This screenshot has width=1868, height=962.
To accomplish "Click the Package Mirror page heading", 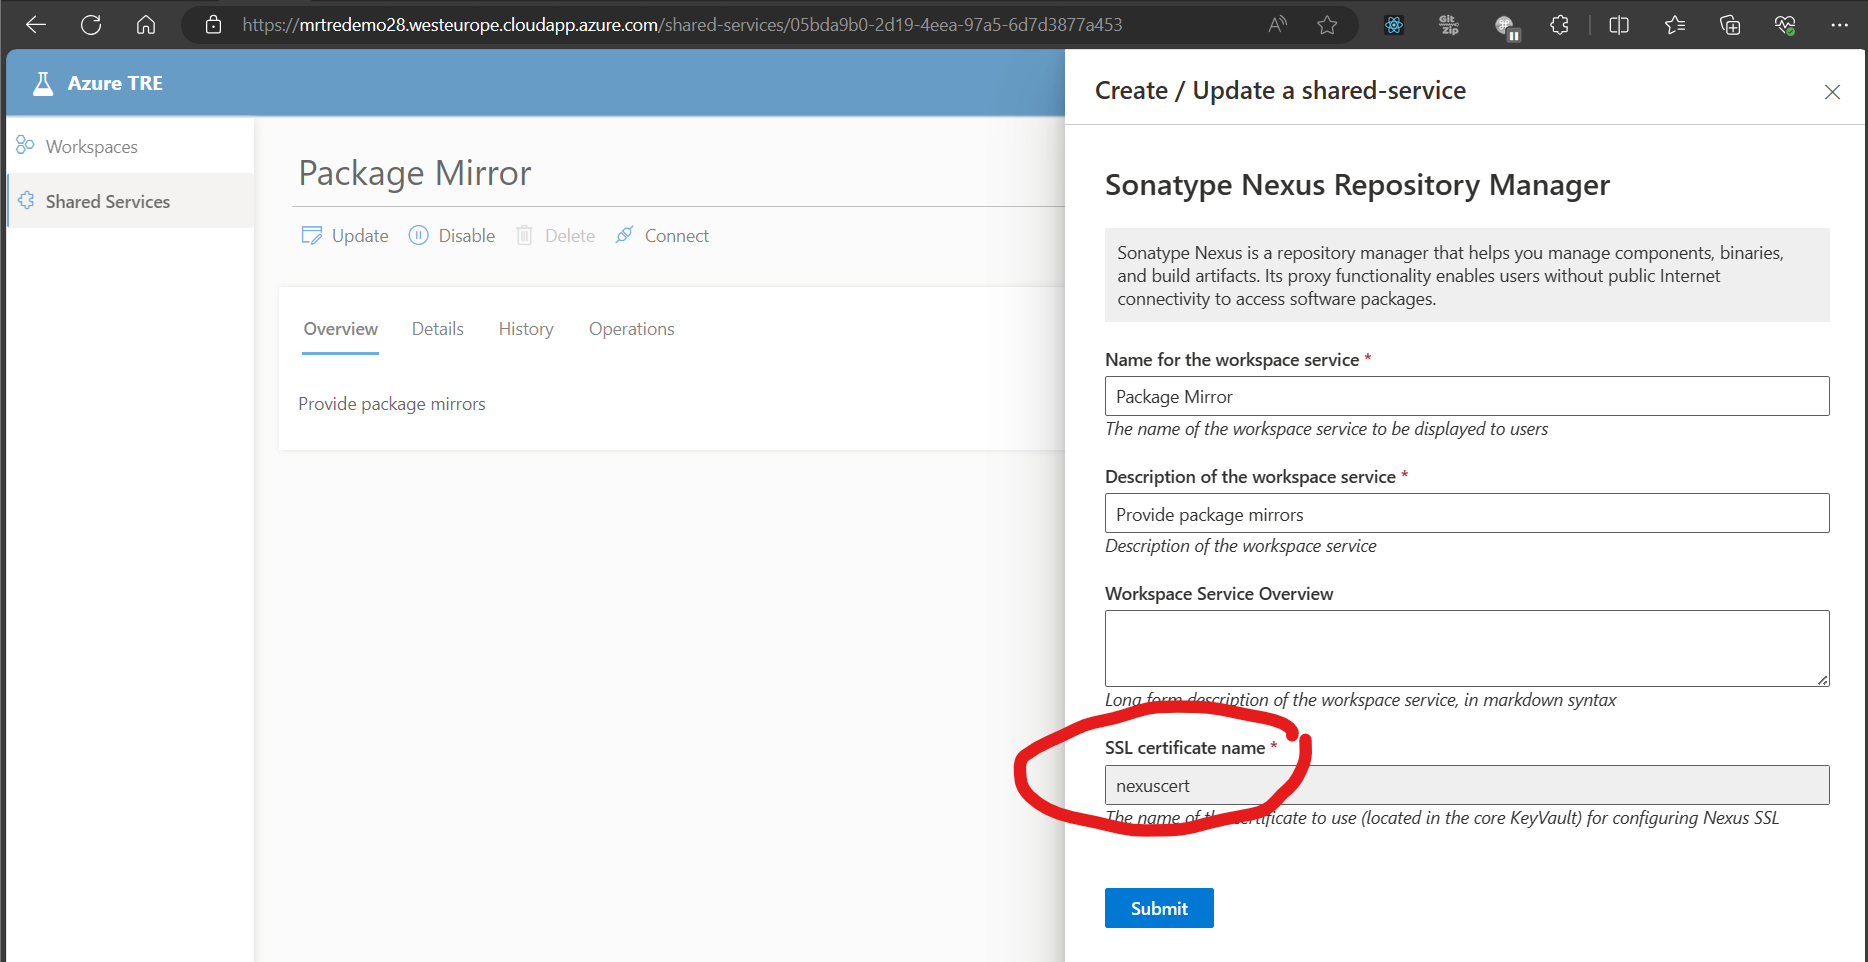I will point(415,173).
